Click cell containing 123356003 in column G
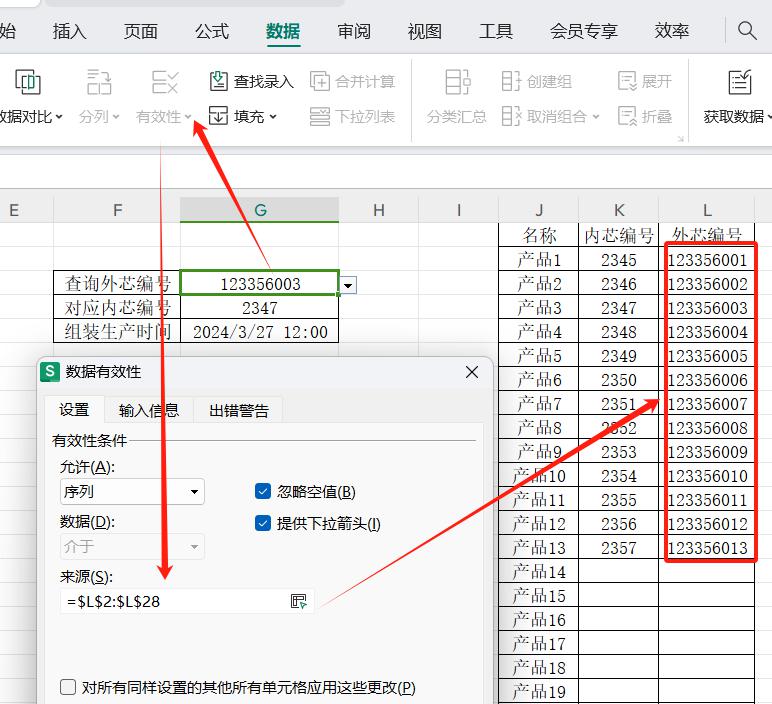Screen dimensions: 772x704 [260, 284]
